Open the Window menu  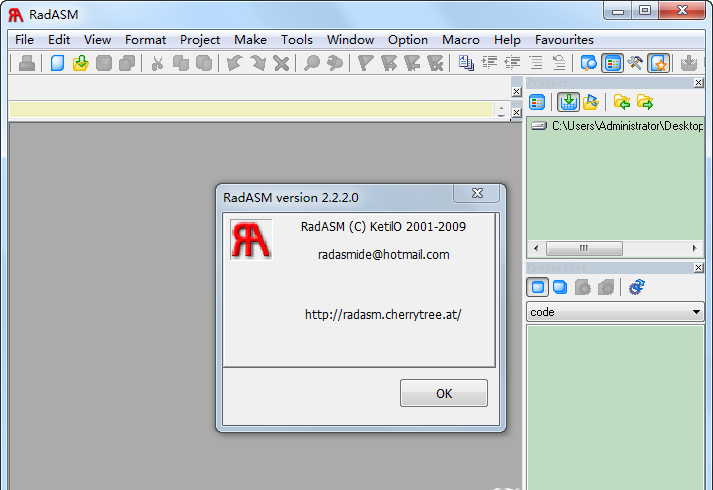point(351,40)
